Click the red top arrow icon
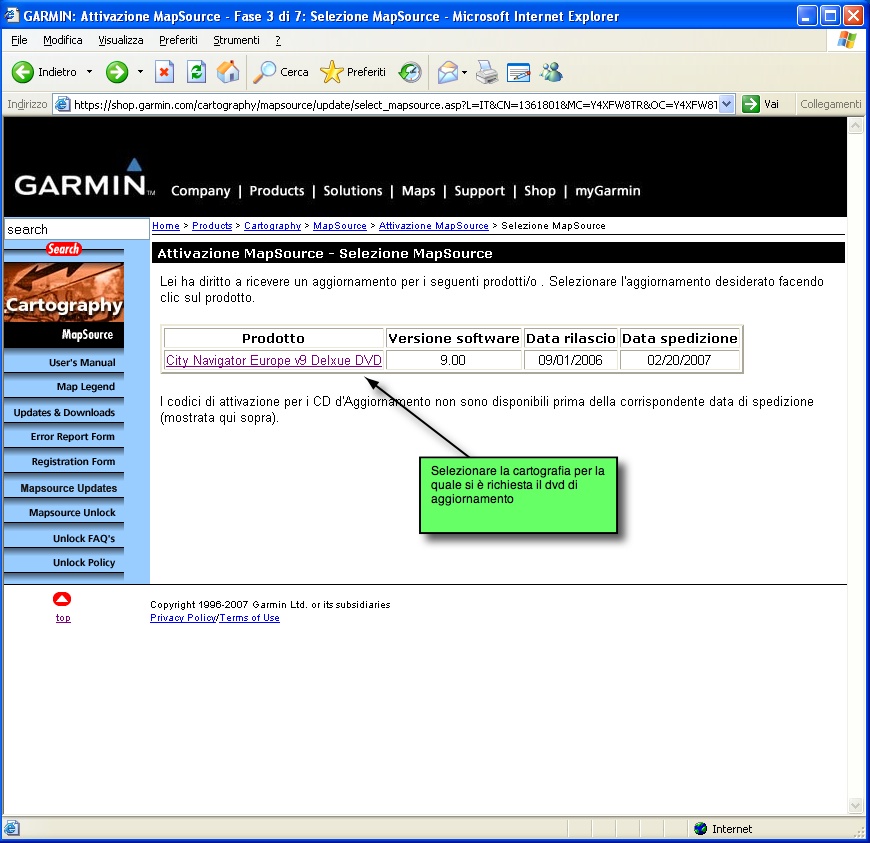The height and width of the screenshot is (843, 870). click(x=62, y=599)
